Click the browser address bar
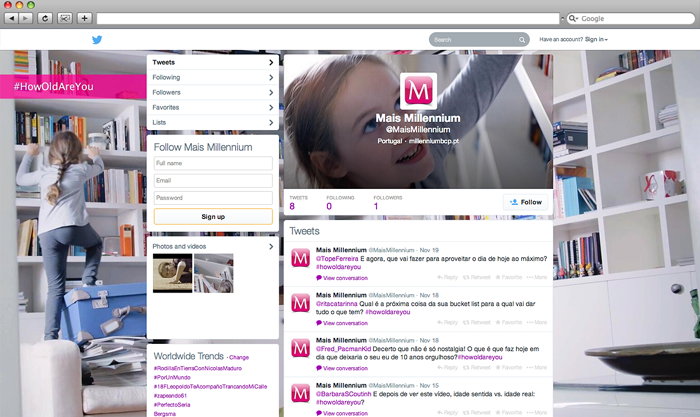Viewport: 700px width, 417px height. click(328, 18)
